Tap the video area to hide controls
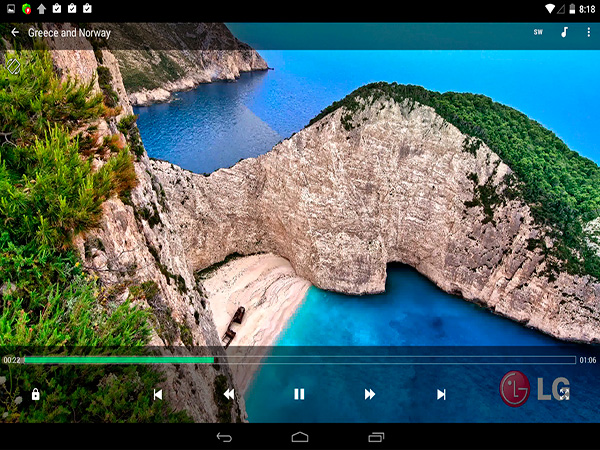Screen dimensions: 600x450 pos(350,200)
